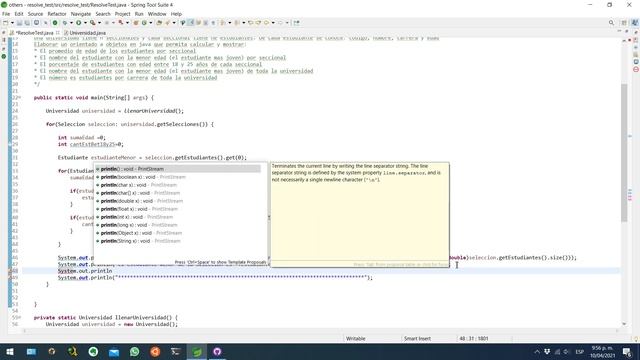Open the Refactor menu
The image size is (640, 360).
click(x=57, y=14)
